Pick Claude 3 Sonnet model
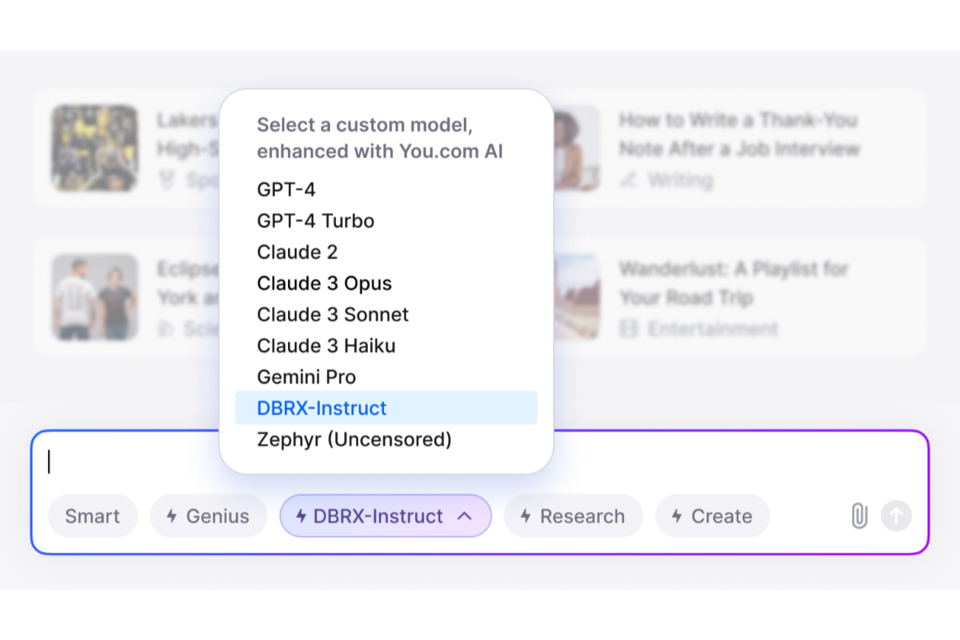The image size is (960, 640). 332,314
